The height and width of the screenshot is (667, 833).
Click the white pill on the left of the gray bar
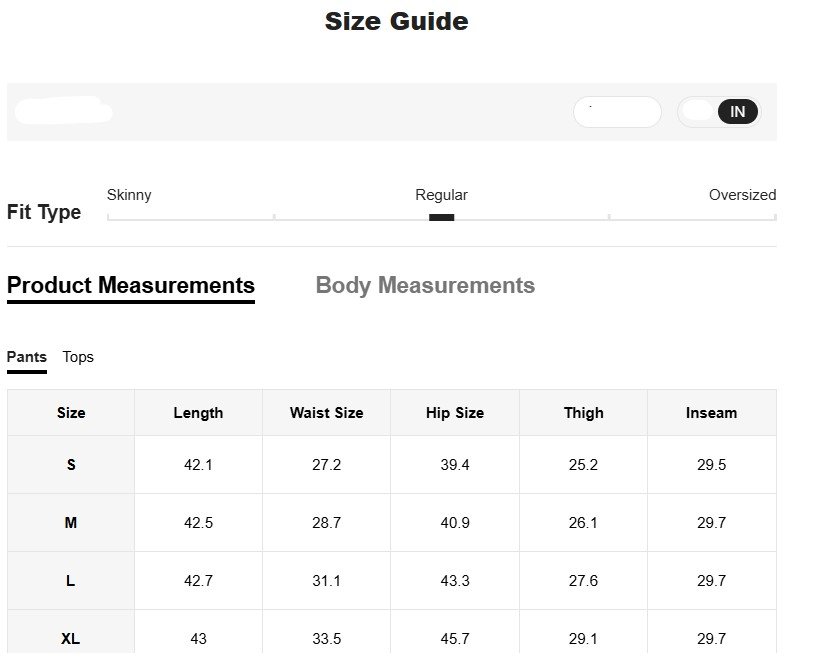(x=62, y=111)
